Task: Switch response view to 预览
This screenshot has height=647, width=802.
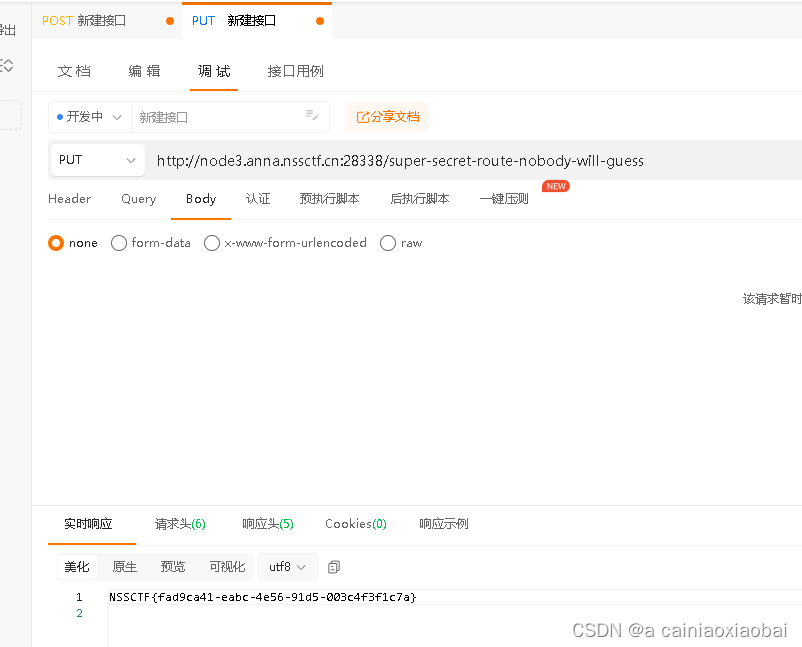Action: (172, 567)
